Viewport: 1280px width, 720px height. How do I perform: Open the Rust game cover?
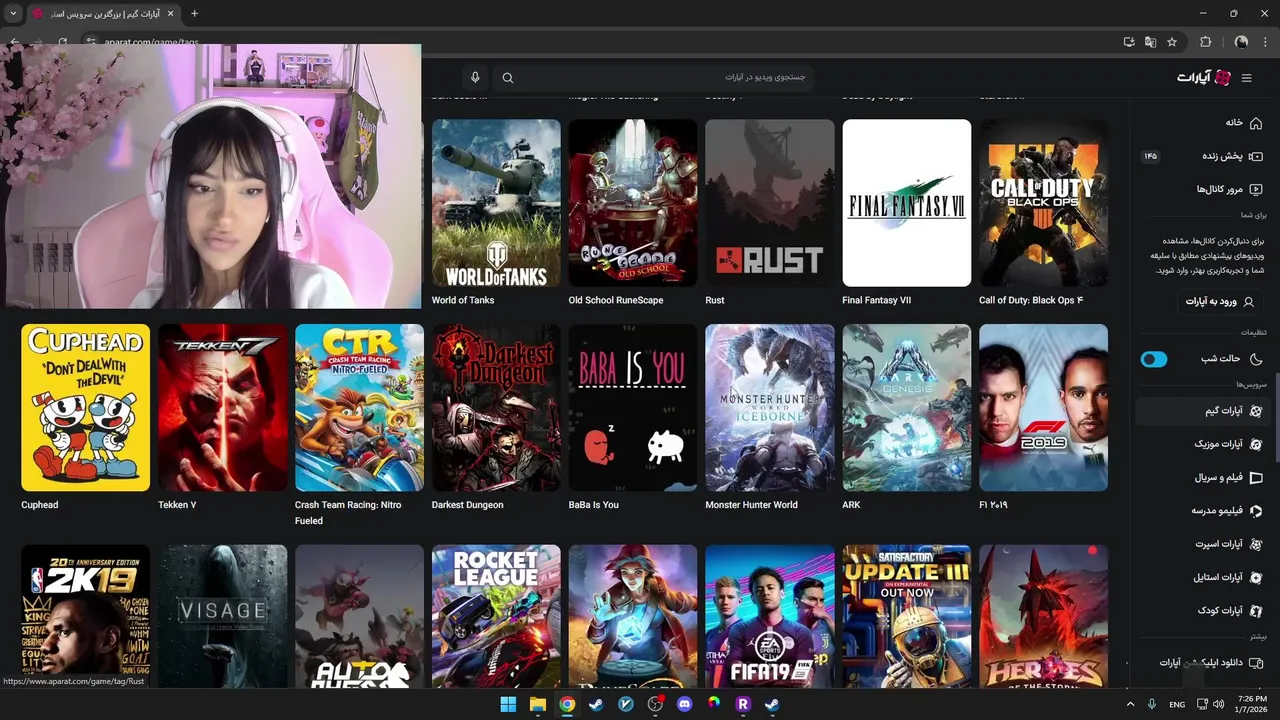770,203
